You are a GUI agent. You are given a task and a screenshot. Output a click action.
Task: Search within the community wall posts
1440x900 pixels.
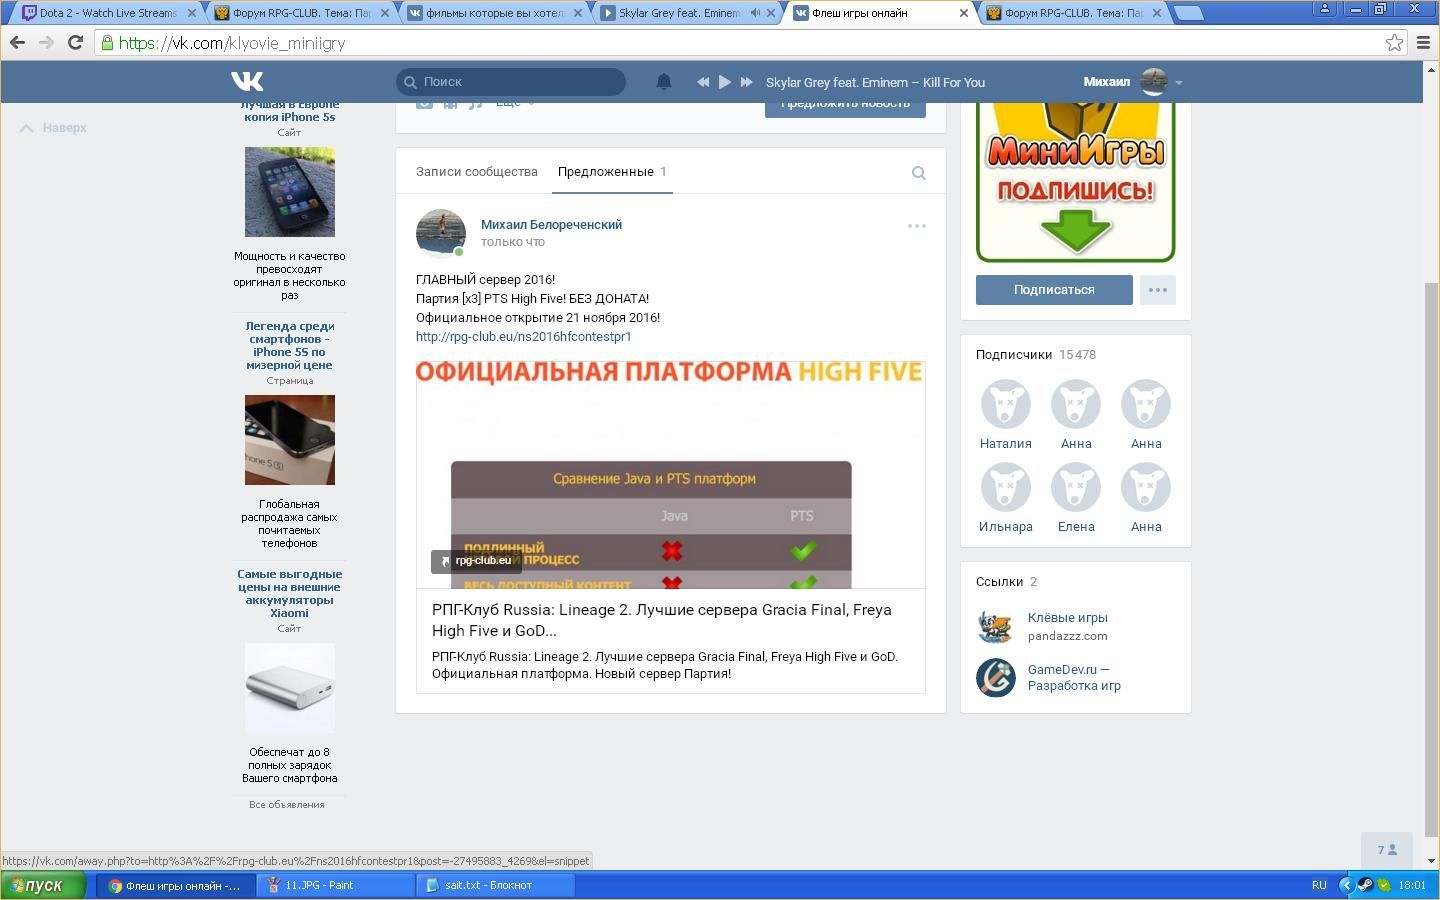919,173
